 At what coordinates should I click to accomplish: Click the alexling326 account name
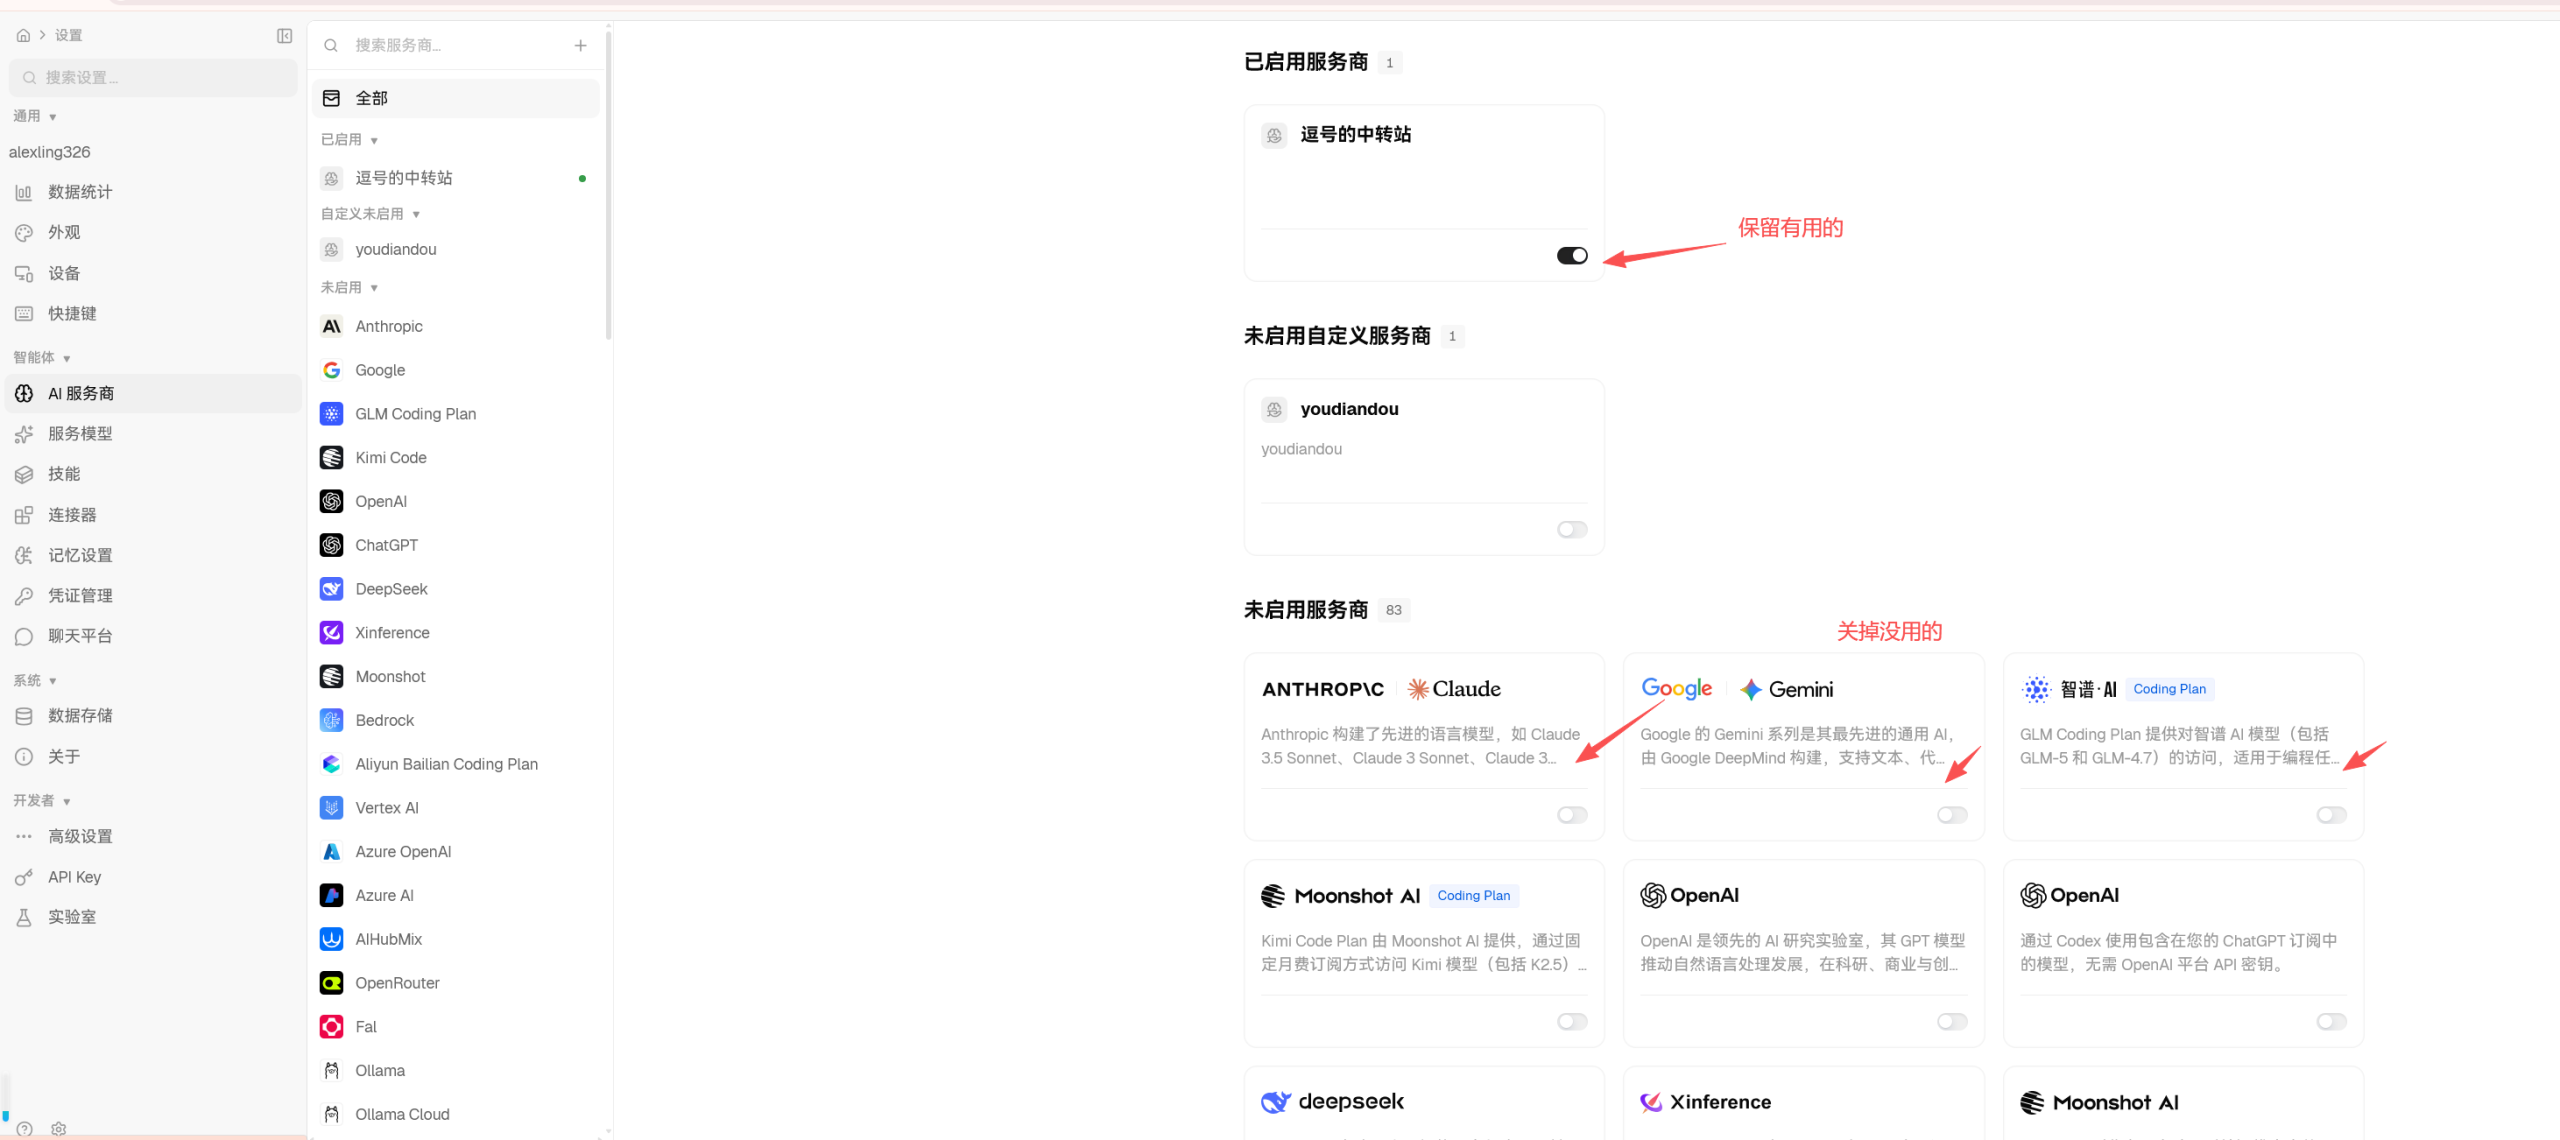(50, 152)
